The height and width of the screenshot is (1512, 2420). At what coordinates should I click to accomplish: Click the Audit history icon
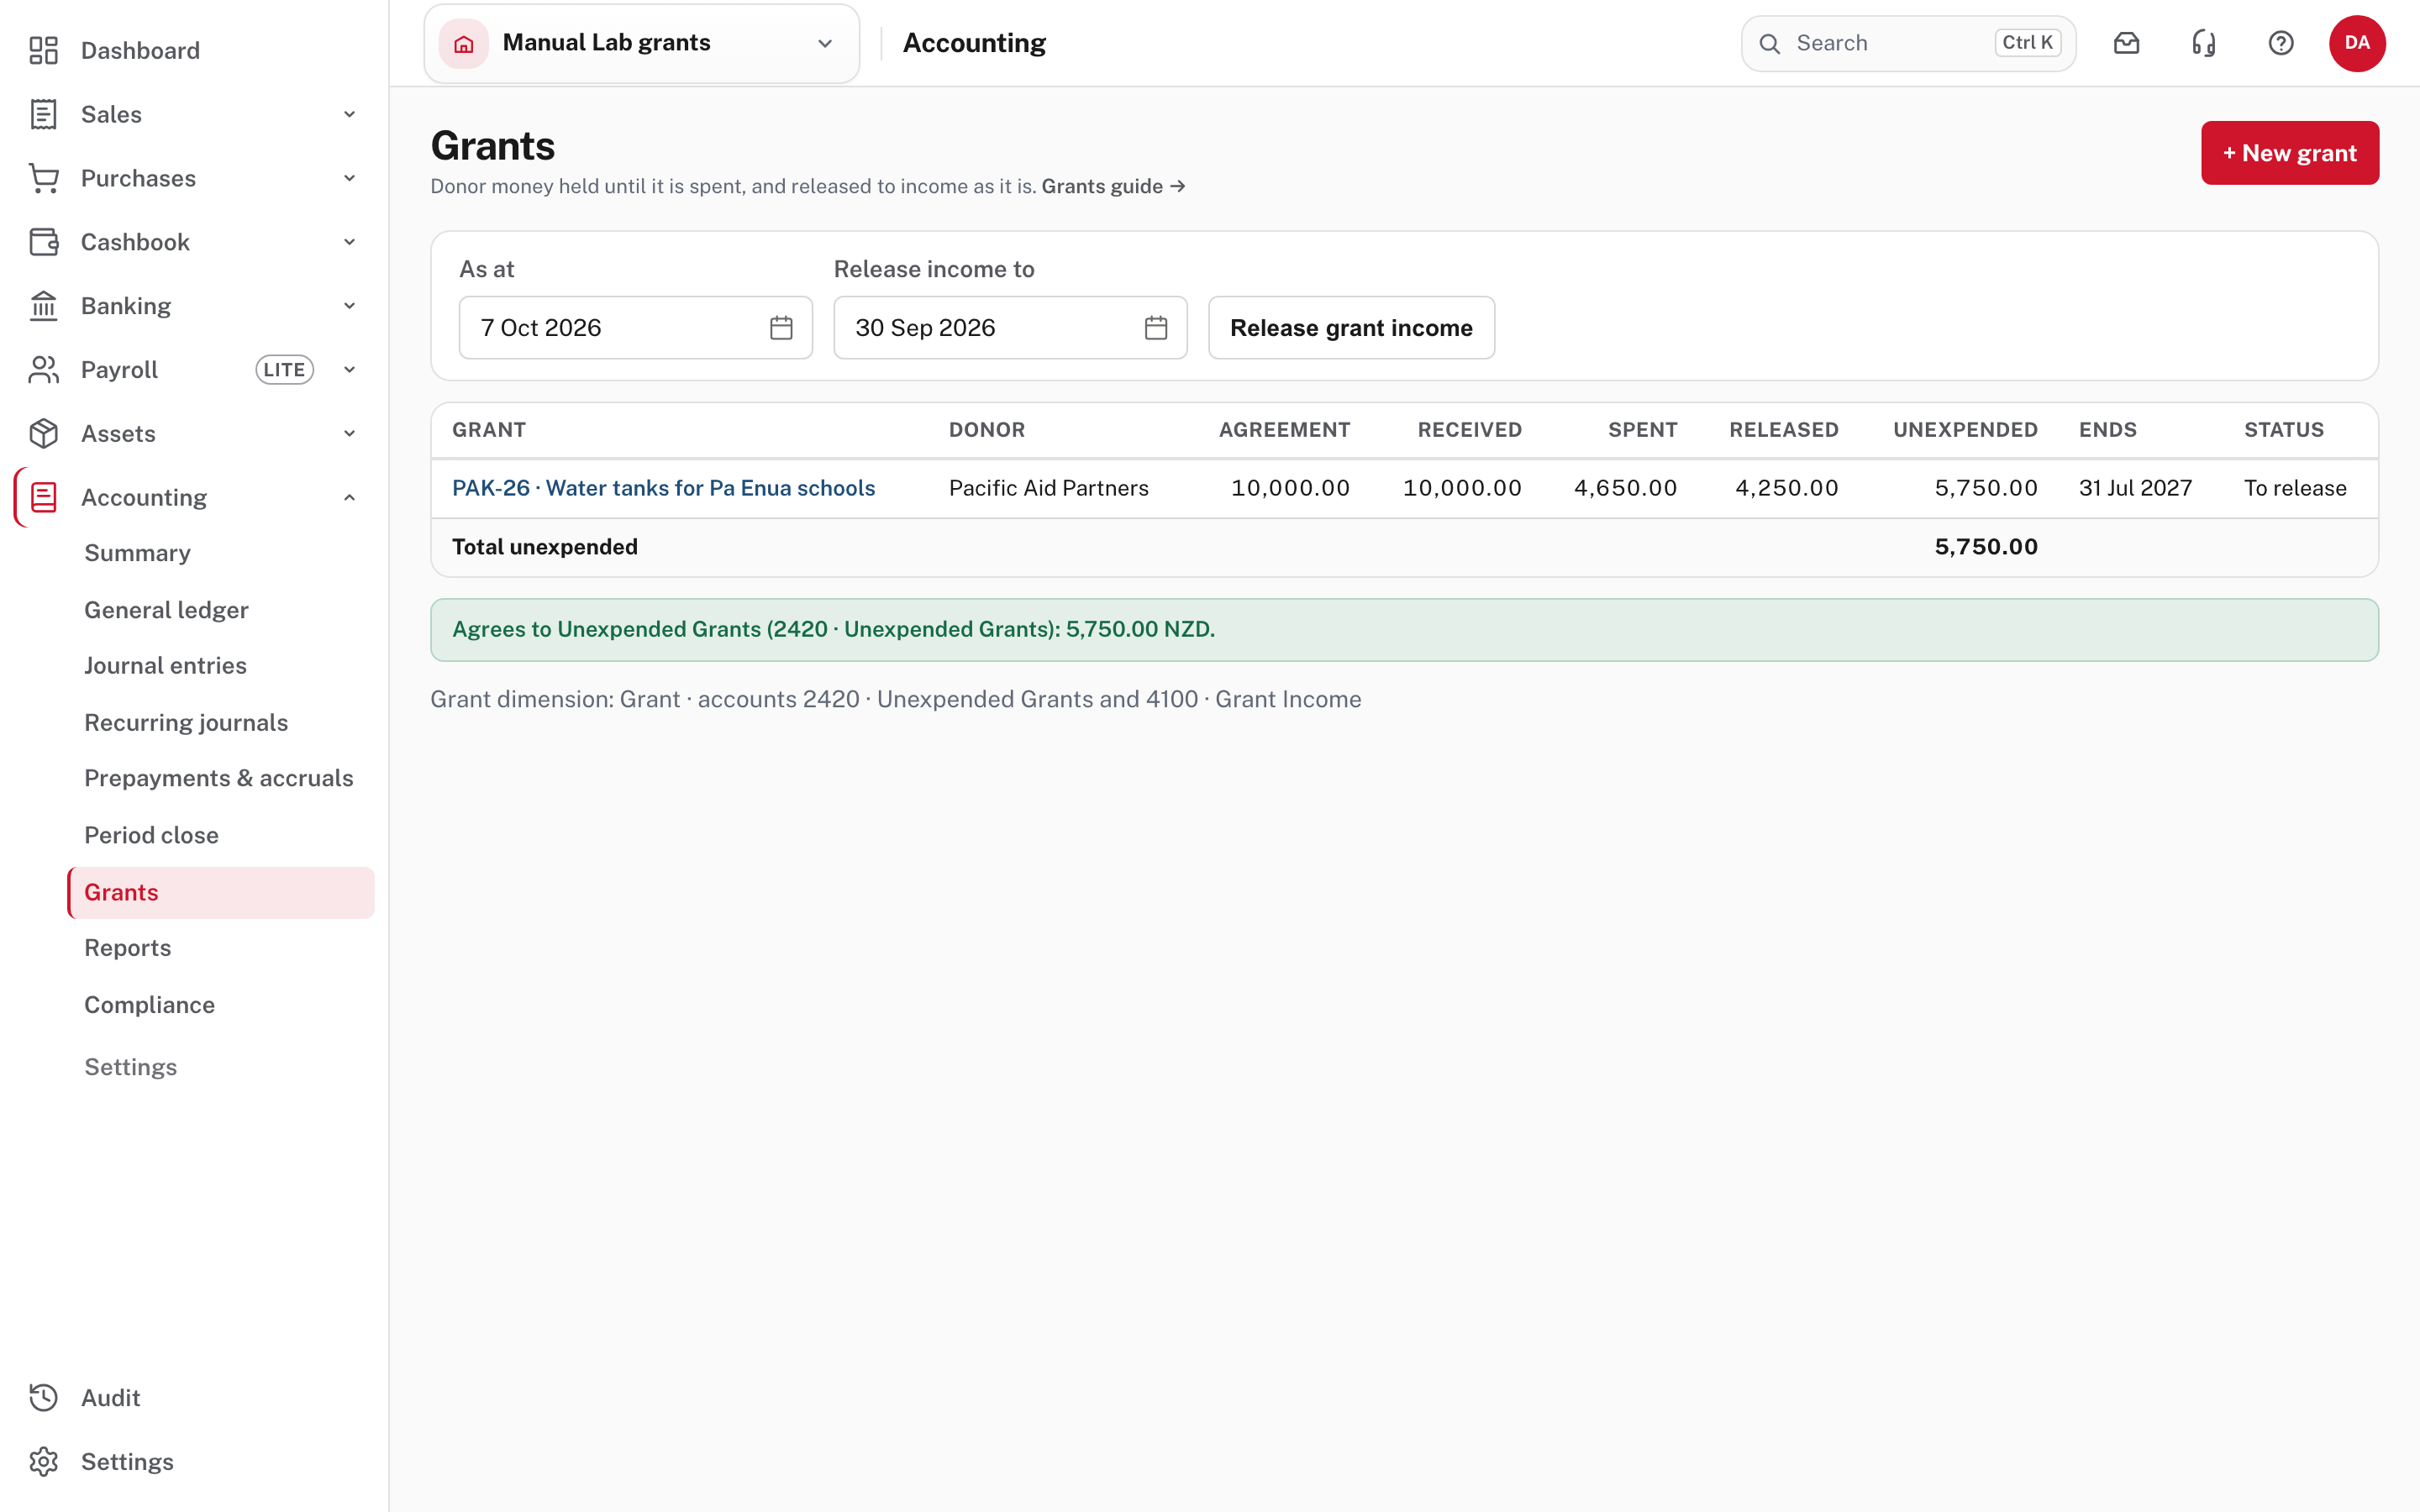(x=44, y=1397)
